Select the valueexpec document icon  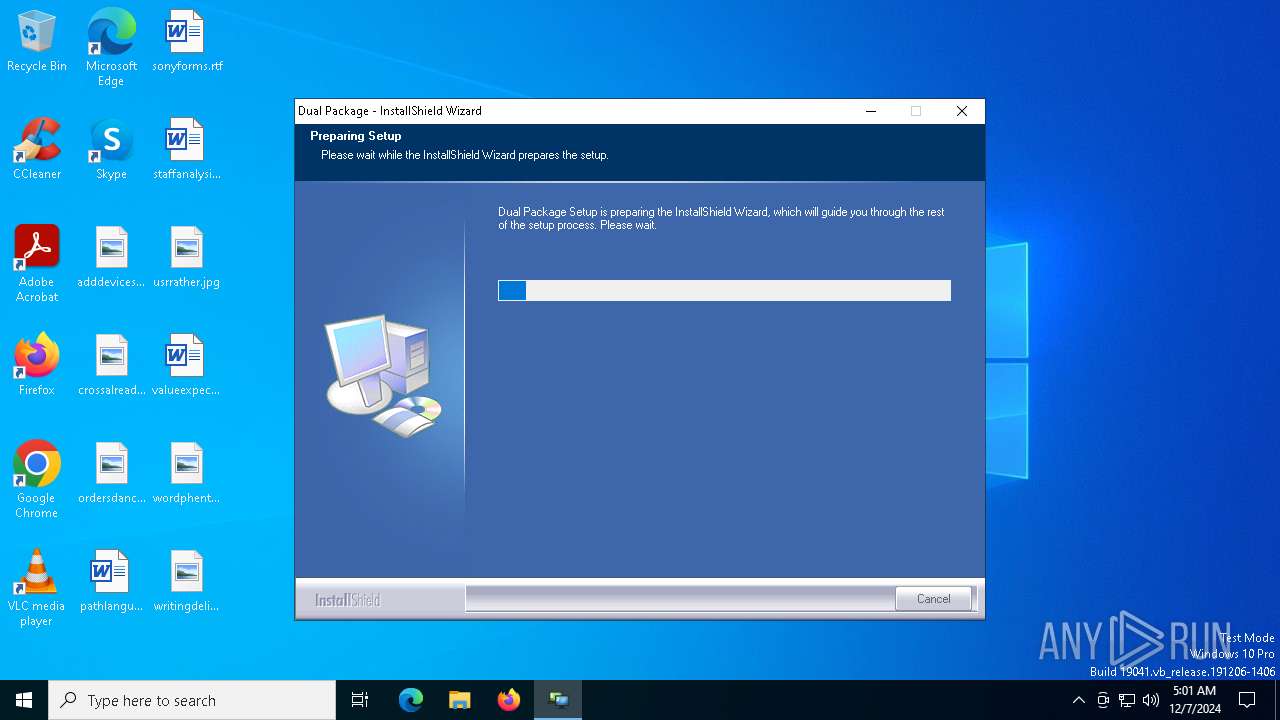pyautogui.click(x=187, y=365)
